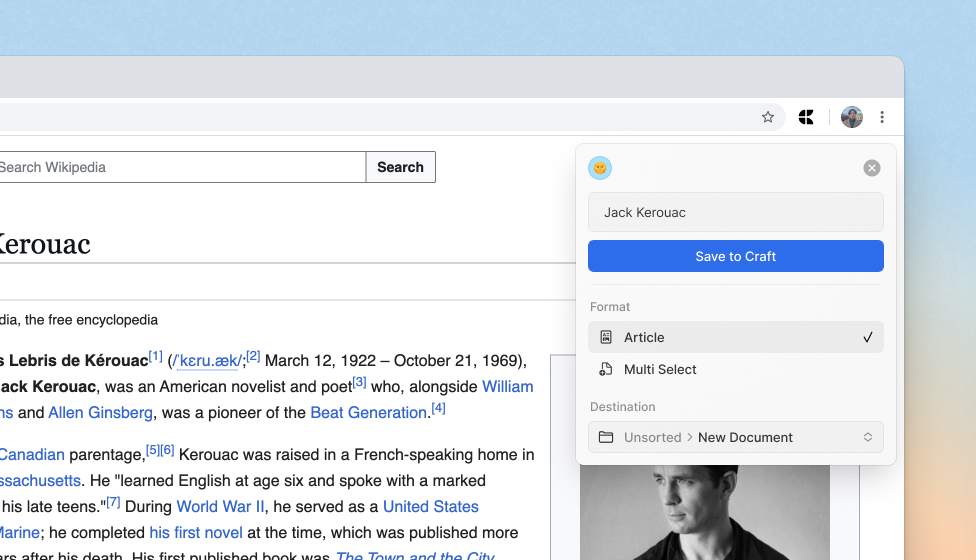This screenshot has height=560, width=976.
Task: Click the Article checkmark
Action: [868, 337]
